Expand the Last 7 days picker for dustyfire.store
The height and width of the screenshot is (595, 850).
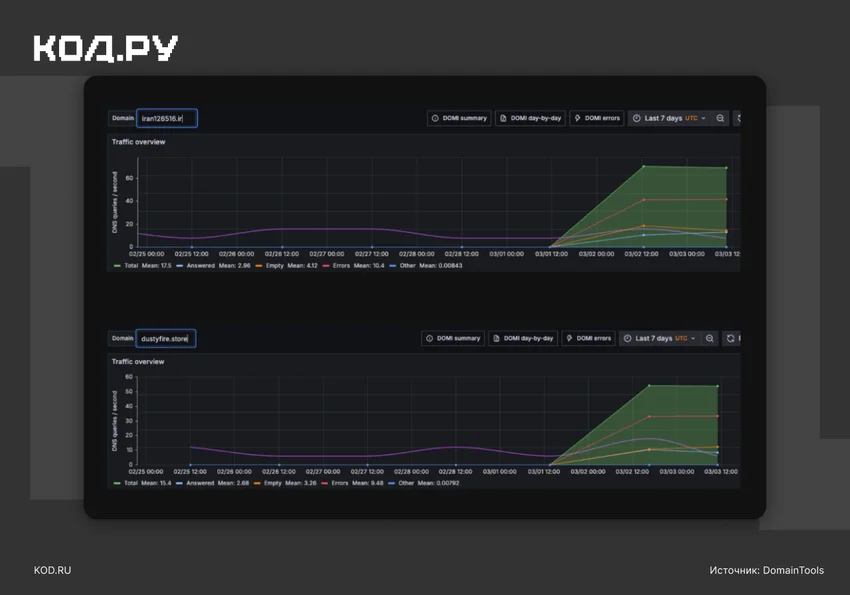click(x=660, y=338)
